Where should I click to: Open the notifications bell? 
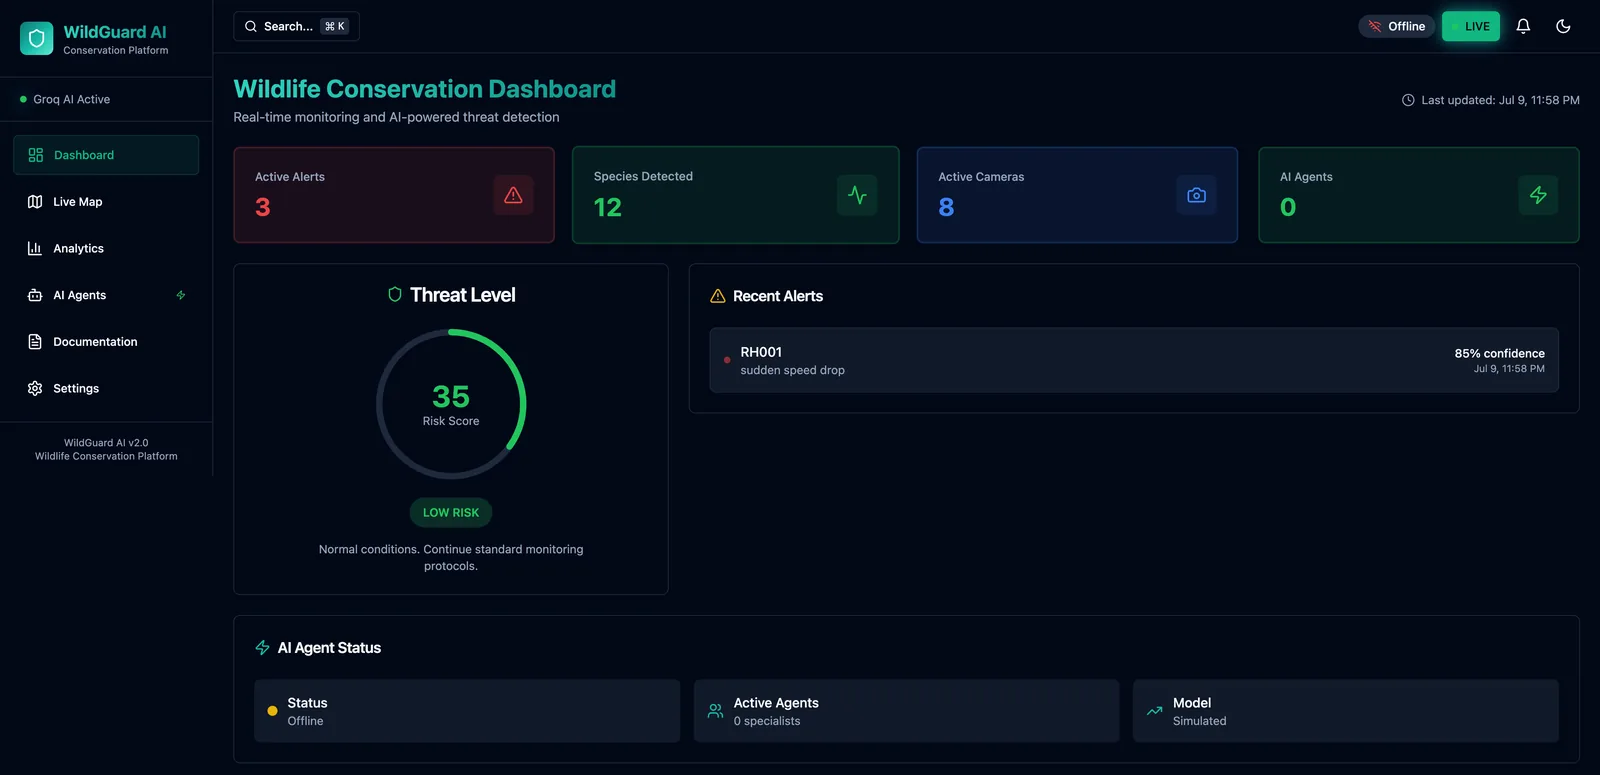click(1523, 26)
